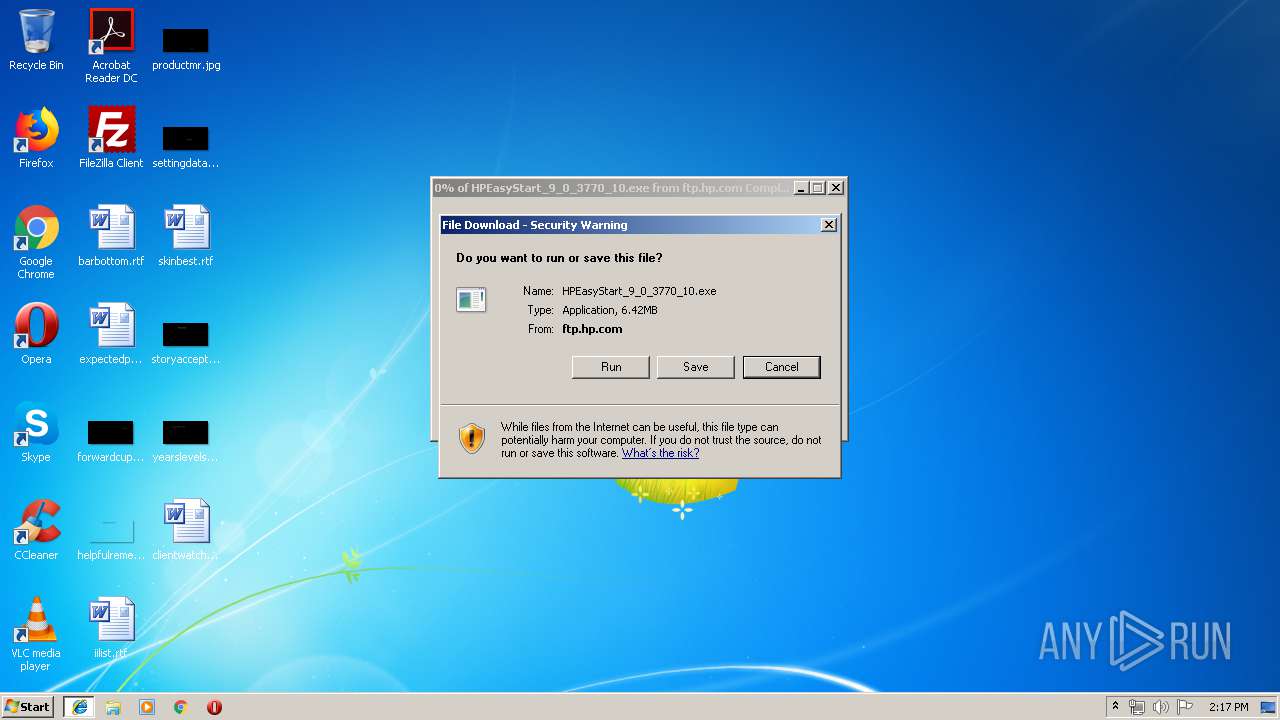The width and height of the screenshot is (1280, 720).
Task: Select illist.rtf document icon
Action: [111, 628]
